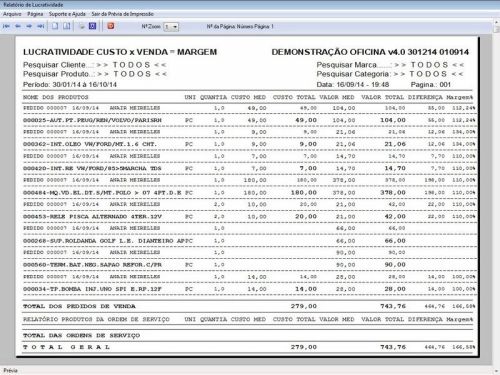The image size is (500, 375).
Task: Go to the previous page arrow
Action: [18, 26]
